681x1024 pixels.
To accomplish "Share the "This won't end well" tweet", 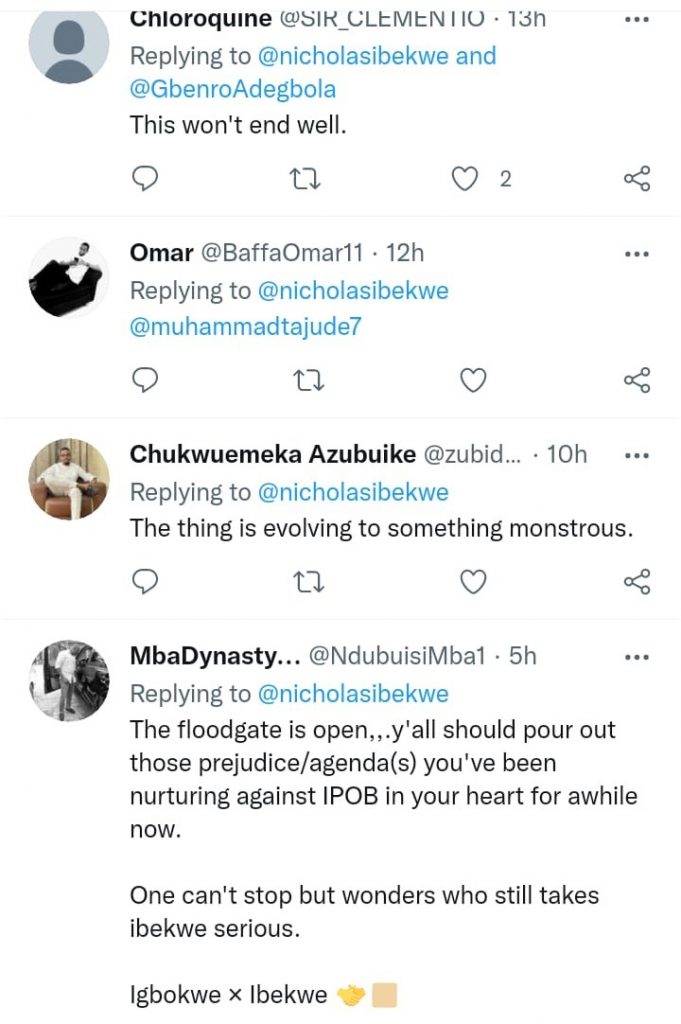I will pyautogui.click(x=637, y=179).
